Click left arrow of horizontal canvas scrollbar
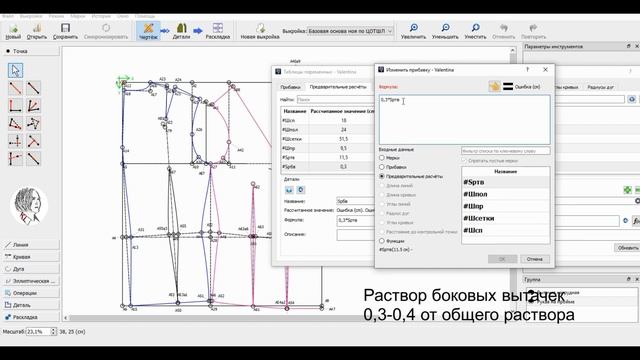The height and width of the screenshot is (360, 640). [66, 318]
